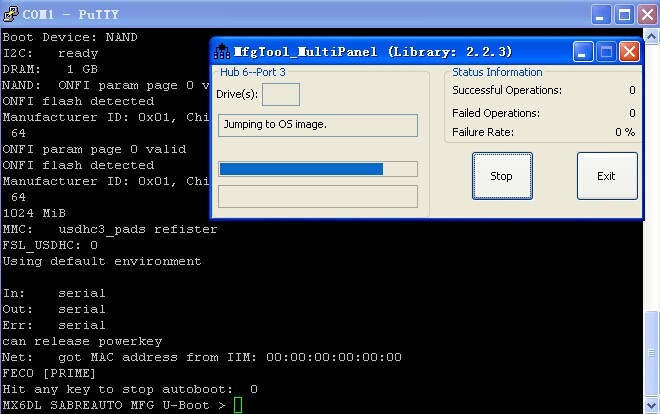660x414 pixels.
Task: Click the Stop button in MfgTool
Action: [502, 176]
